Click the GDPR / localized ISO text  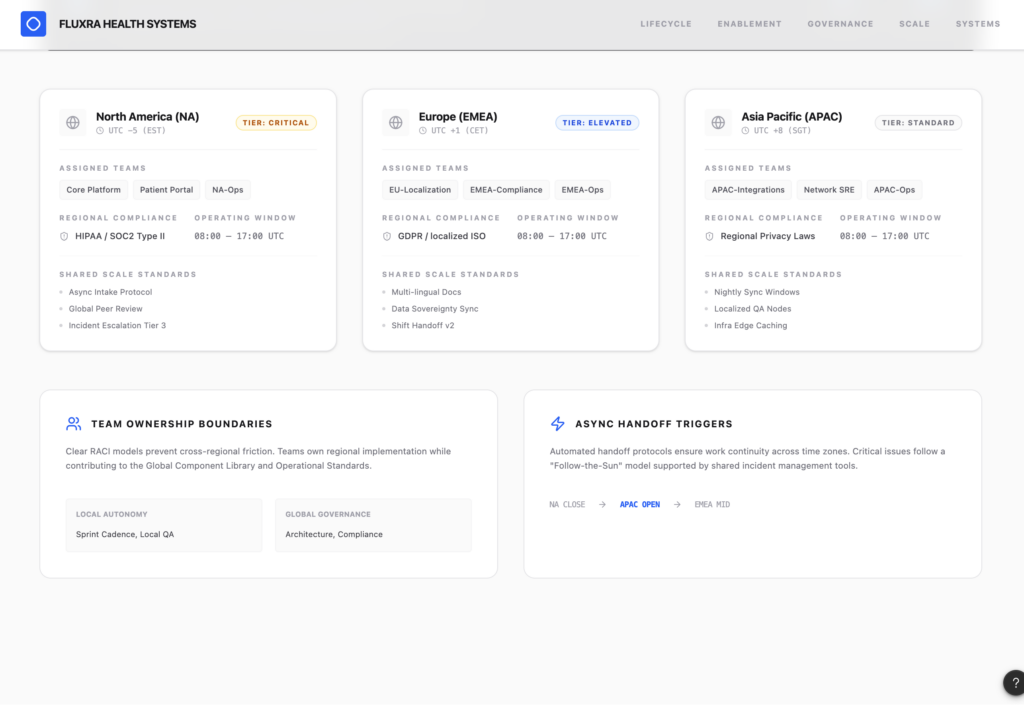[442, 236]
